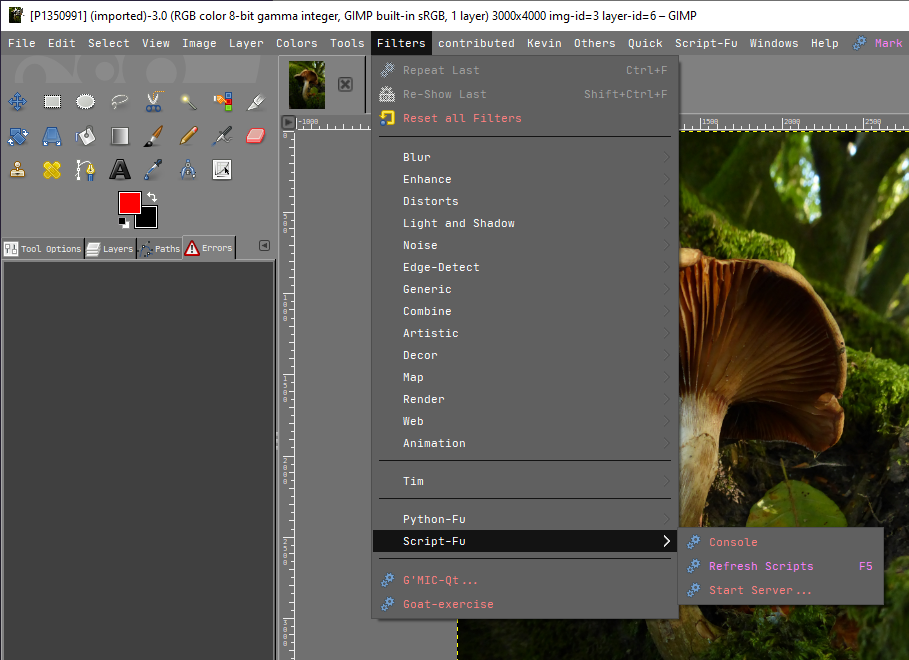The image size is (909, 660).
Task: Expand the Edge-Detect submenu
Action: pos(525,267)
